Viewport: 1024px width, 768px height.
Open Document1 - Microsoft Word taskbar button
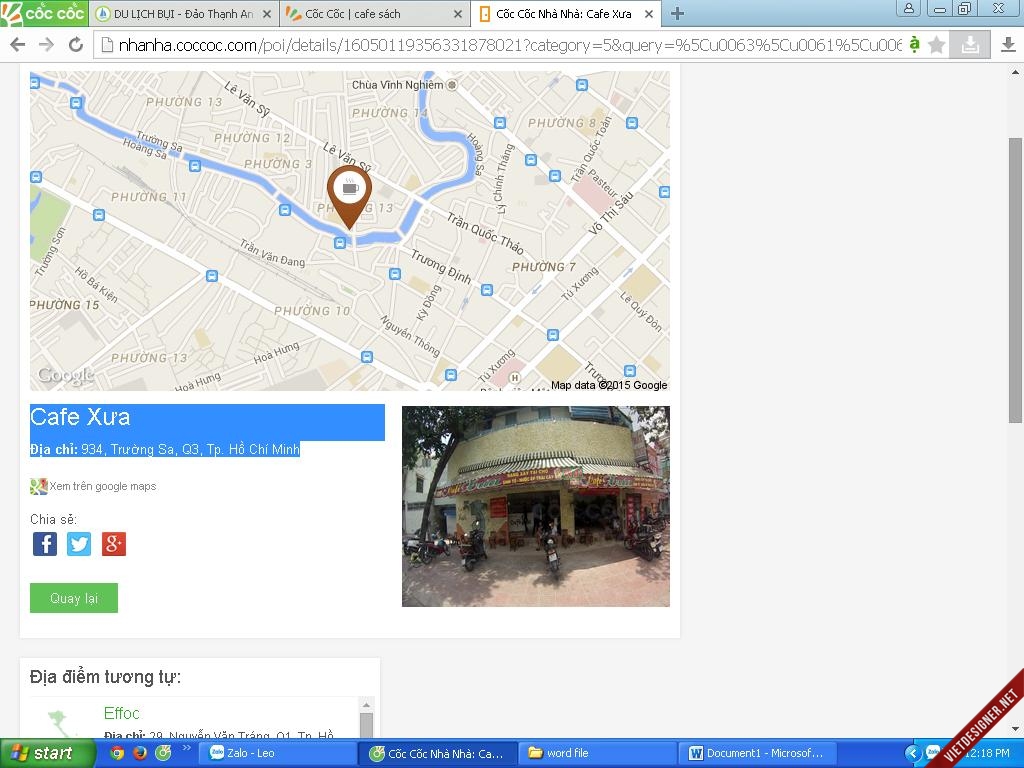click(x=758, y=754)
